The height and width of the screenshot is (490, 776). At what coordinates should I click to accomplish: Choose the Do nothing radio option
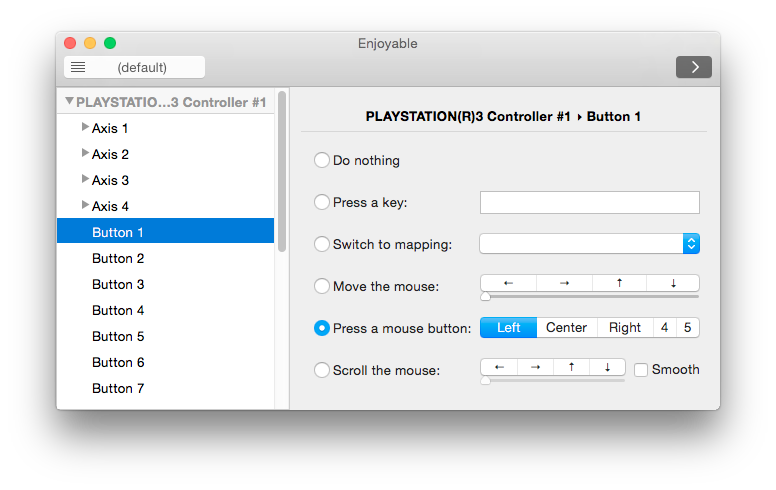322,160
